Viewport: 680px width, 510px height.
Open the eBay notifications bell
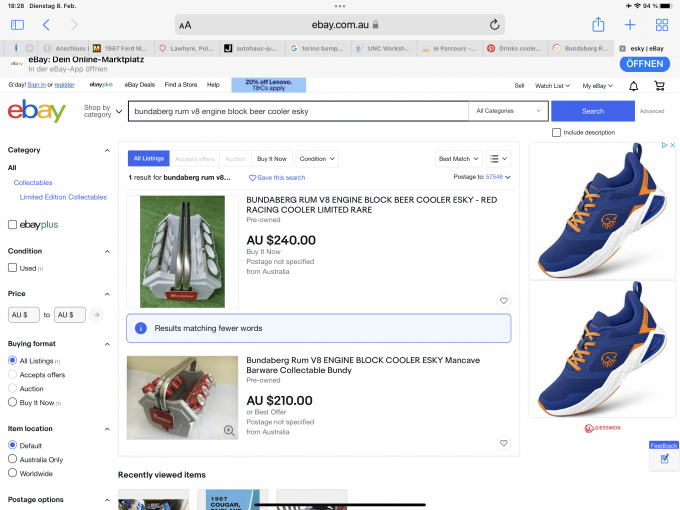pyautogui.click(x=634, y=86)
